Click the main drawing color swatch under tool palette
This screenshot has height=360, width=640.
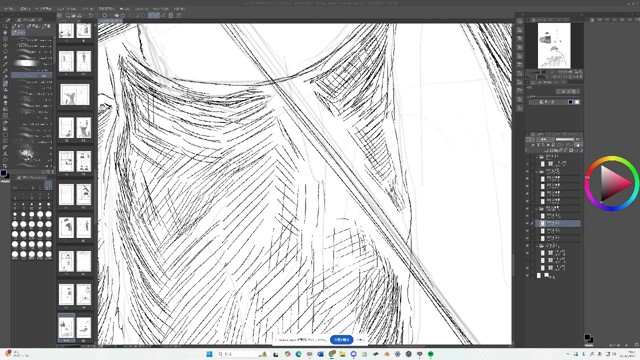4,173
